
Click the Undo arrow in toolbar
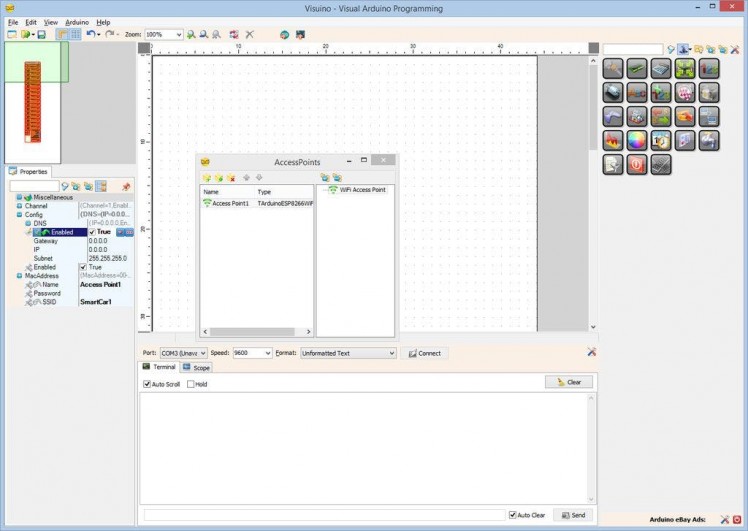(x=91, y=34)
